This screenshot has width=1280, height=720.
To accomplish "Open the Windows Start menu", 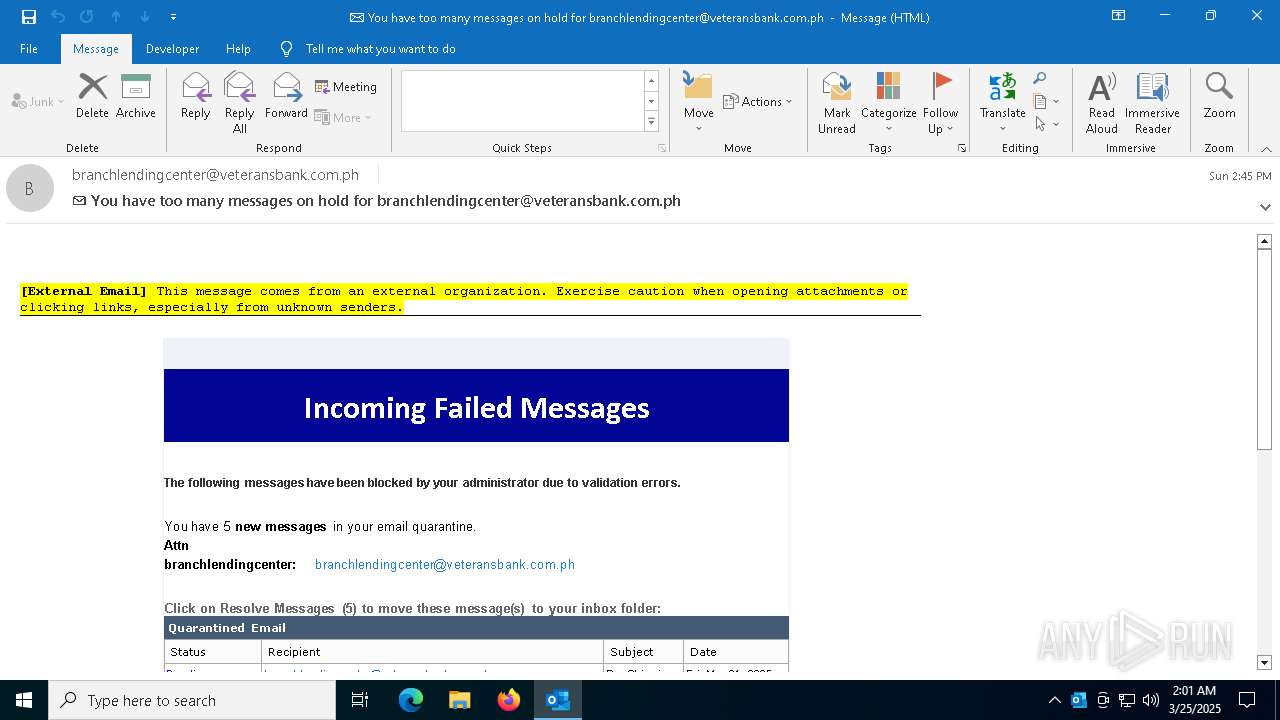I will click(24, 700).
